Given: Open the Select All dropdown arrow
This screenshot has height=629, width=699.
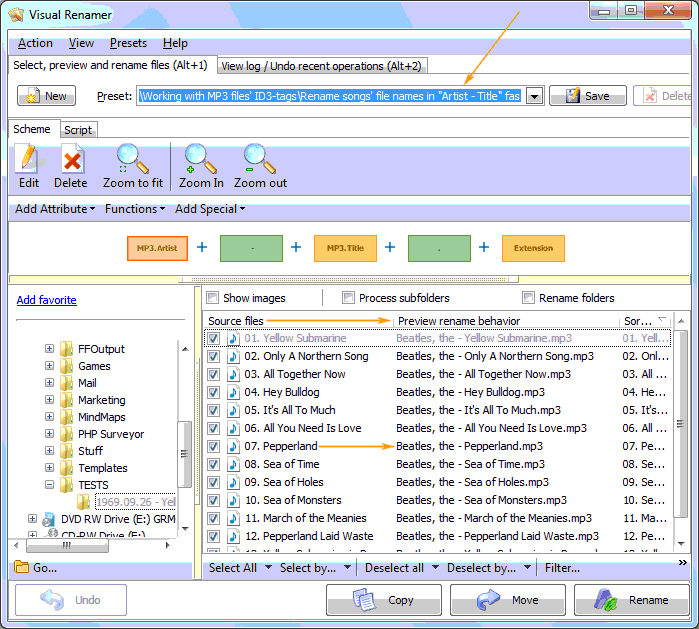Looking at the screenshot, I should pyautogui.click(x=268, y=567).
